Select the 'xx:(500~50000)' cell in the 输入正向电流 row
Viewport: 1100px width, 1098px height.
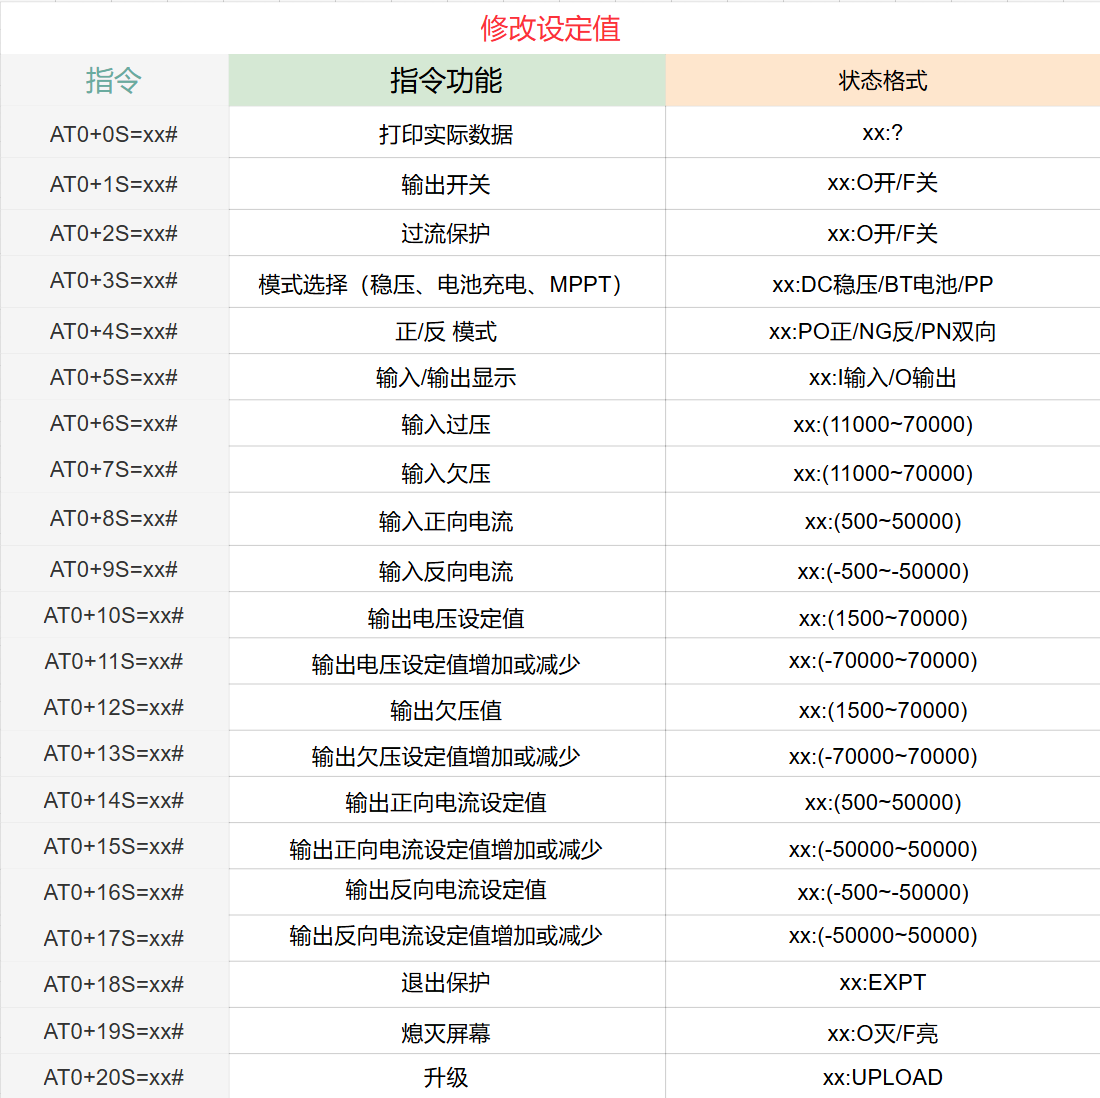point(883,521)
